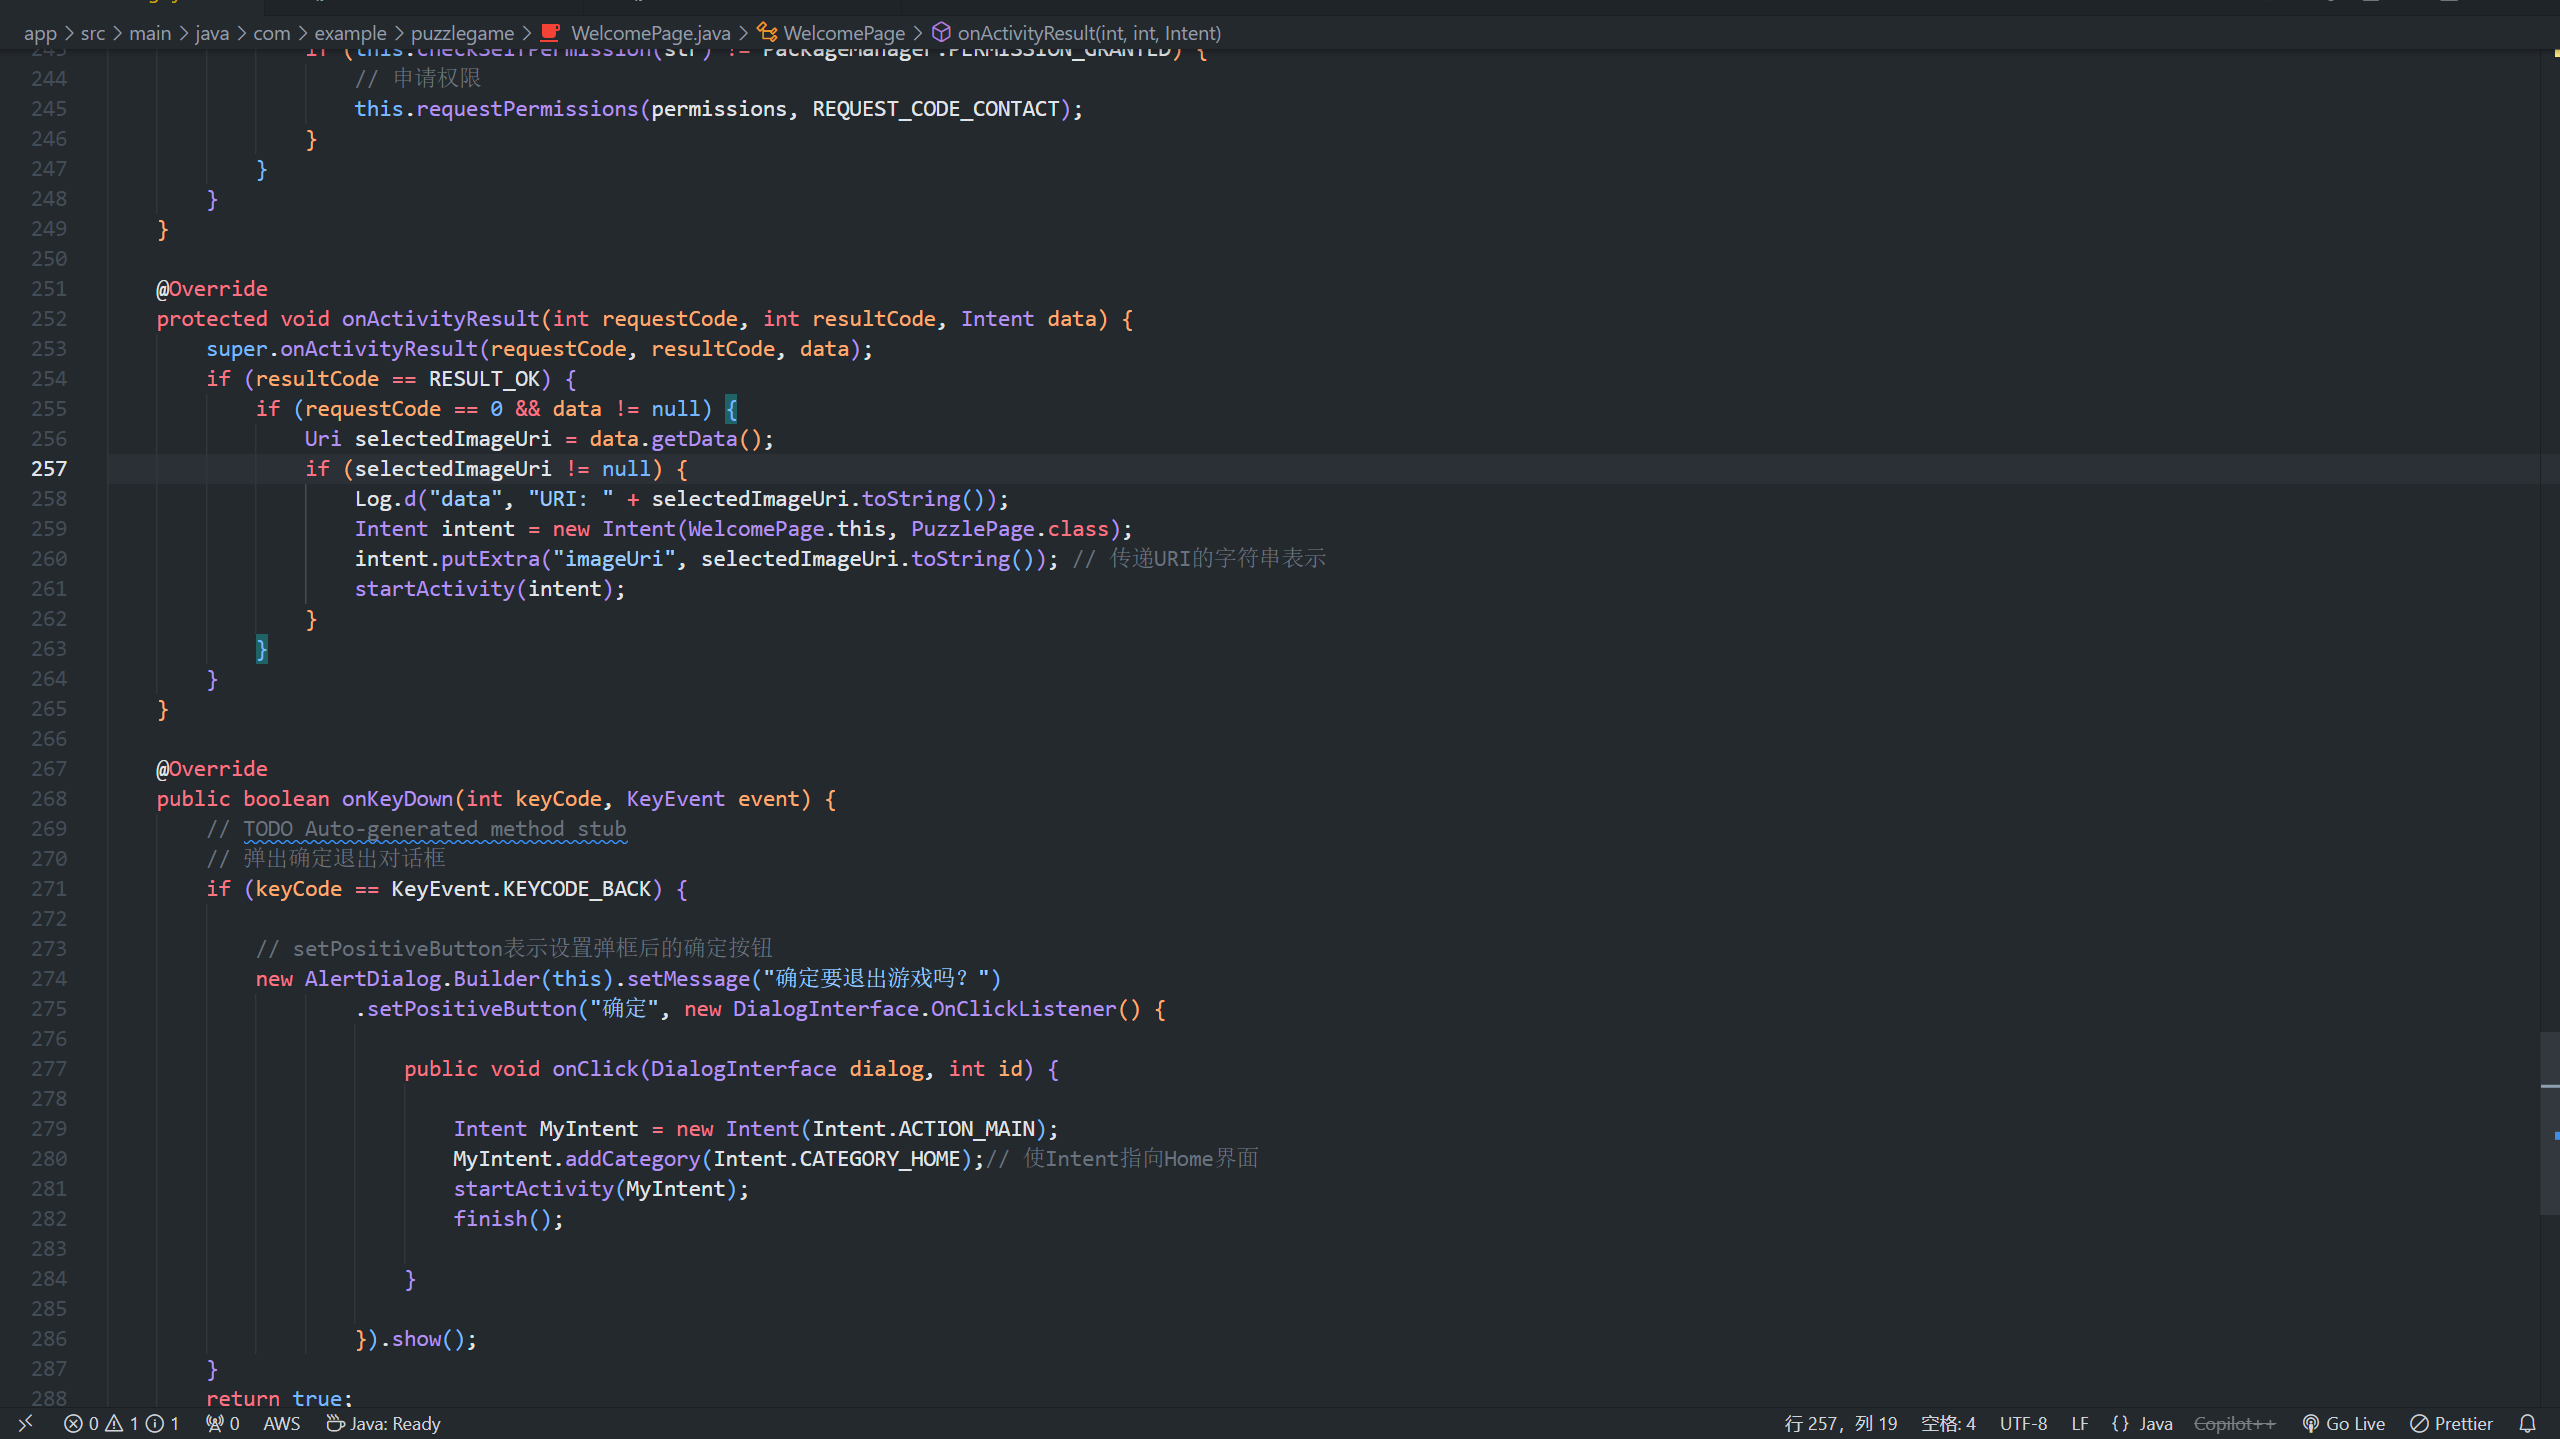Image resolution: width=2560 pixels, height=1439 pixels.
Task: Open the puzzlegame folder breadcrumb
Action: (x=462, y=33)
